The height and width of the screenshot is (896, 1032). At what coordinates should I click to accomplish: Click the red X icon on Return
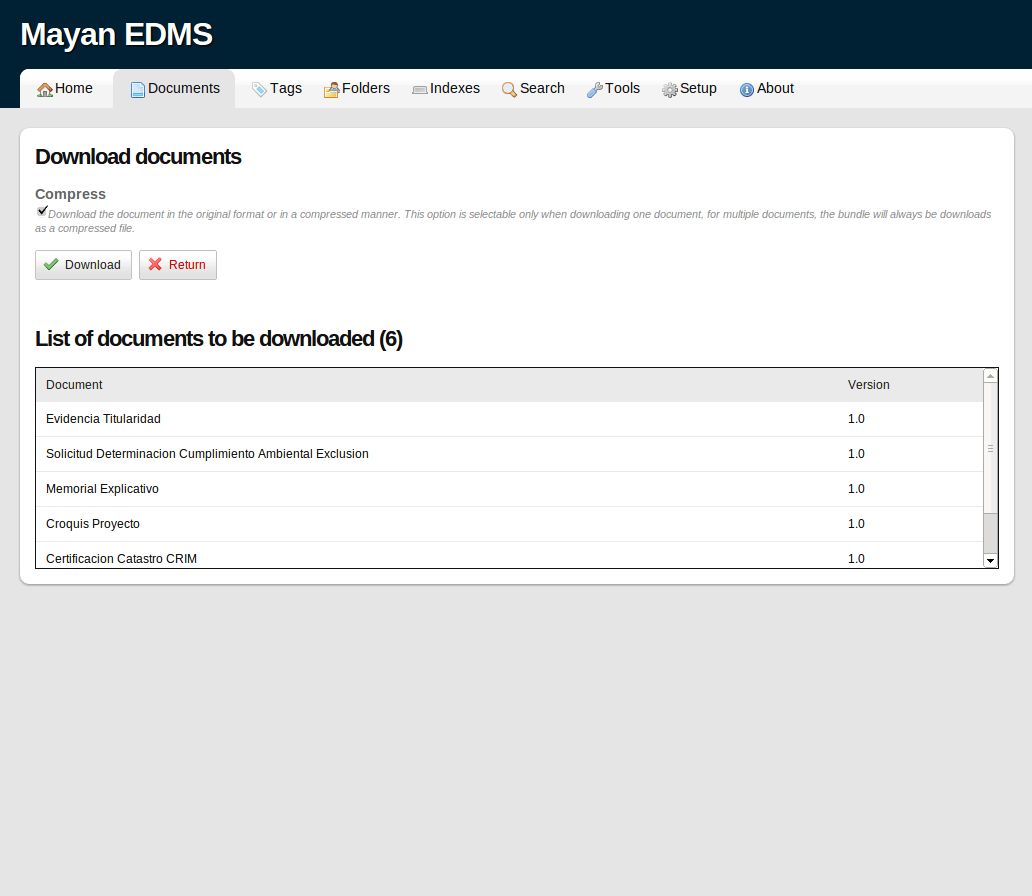click(x=157, y=264)
